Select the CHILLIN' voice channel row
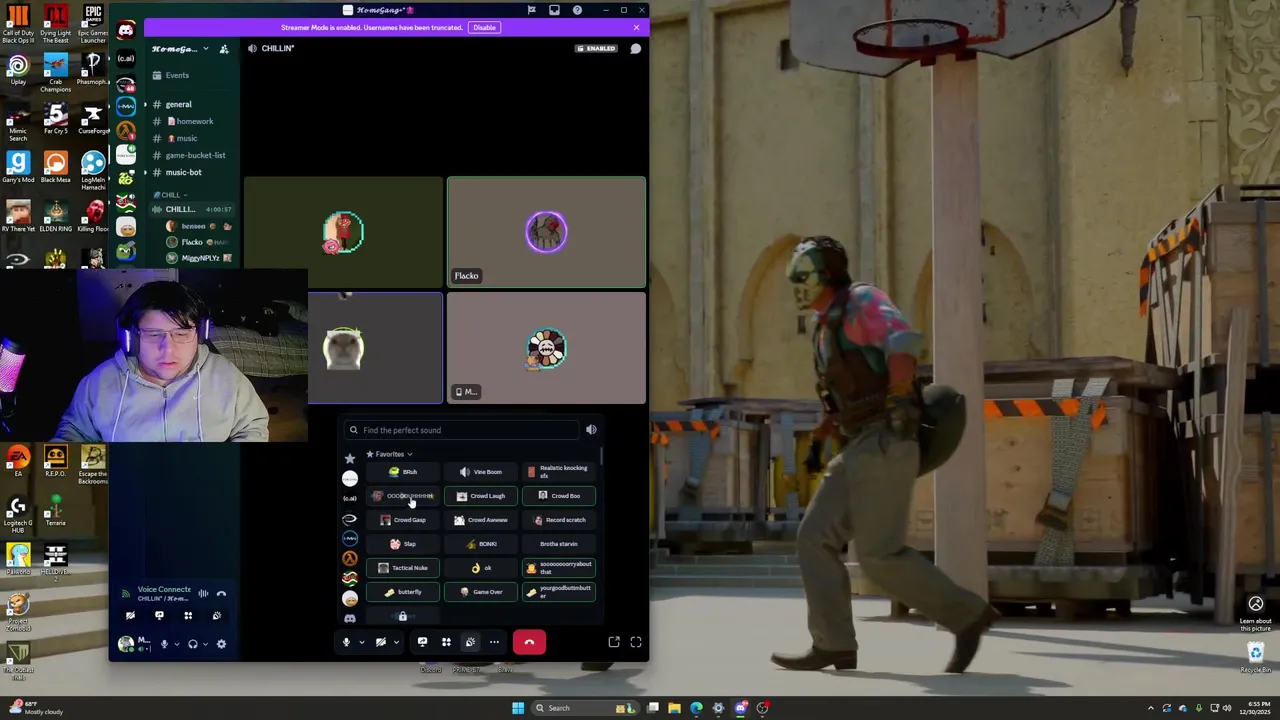Viewport: 1280px width, 720px height. (x=191, y=209)
